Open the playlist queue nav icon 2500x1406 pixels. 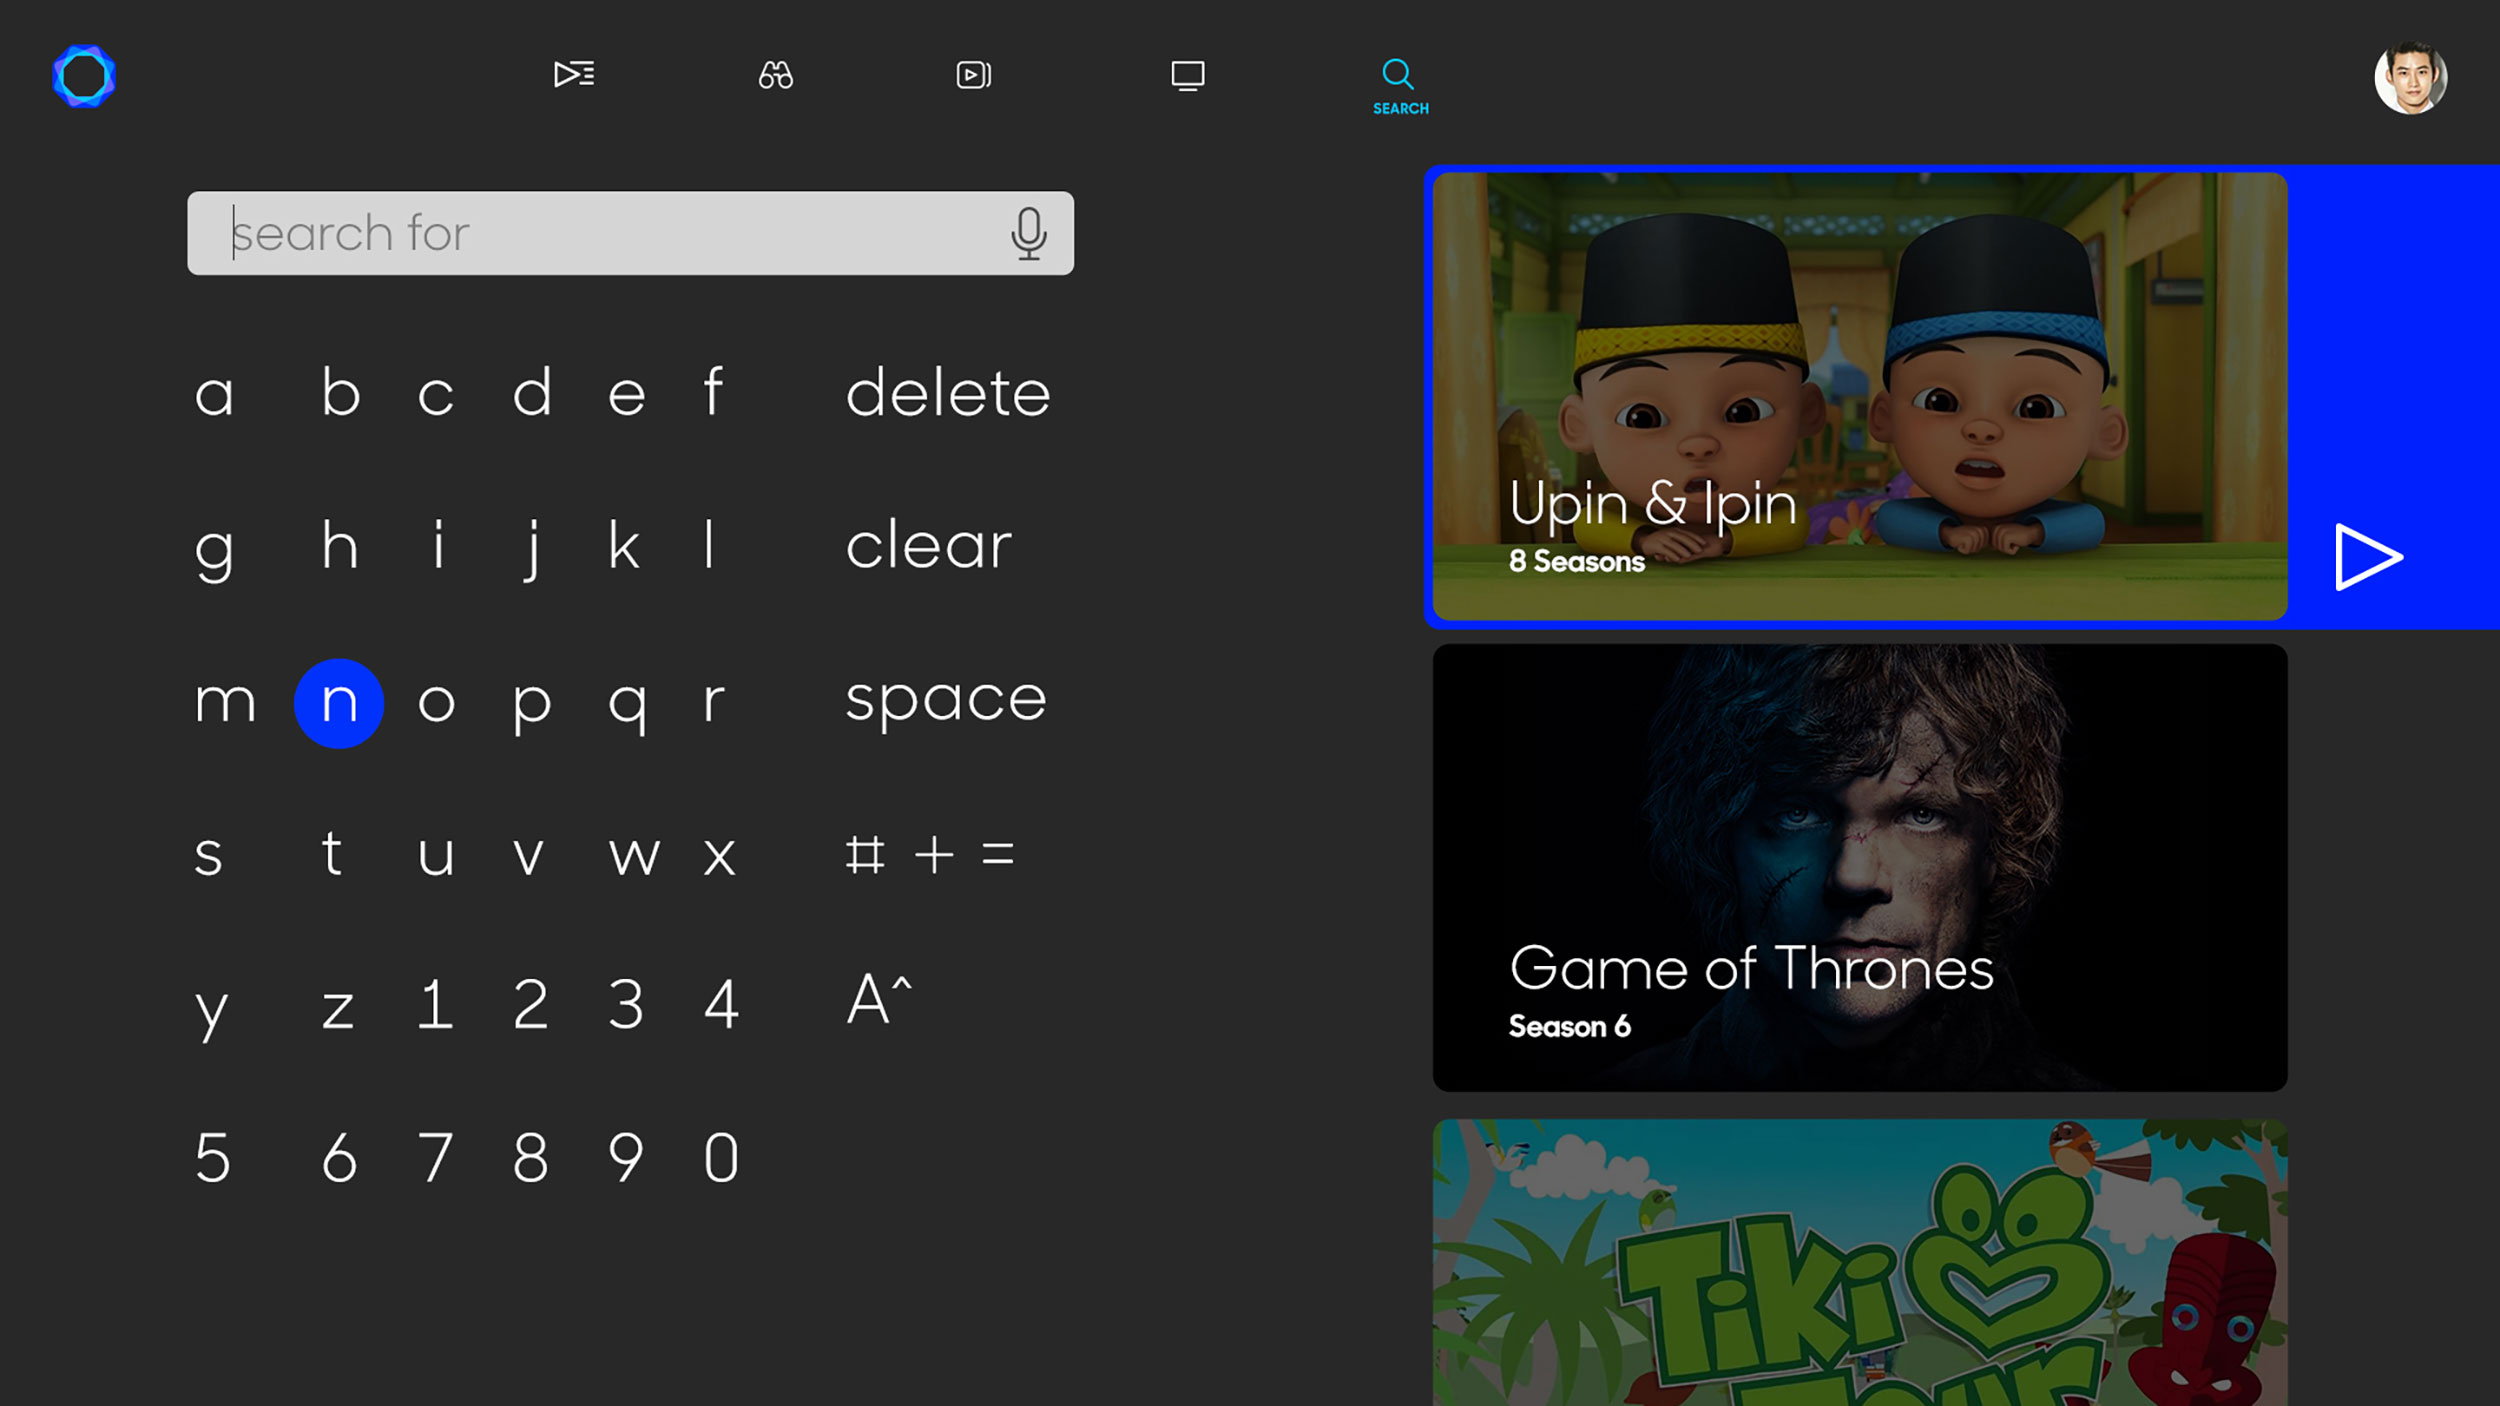pyautogui.click(x=574, y=74)
